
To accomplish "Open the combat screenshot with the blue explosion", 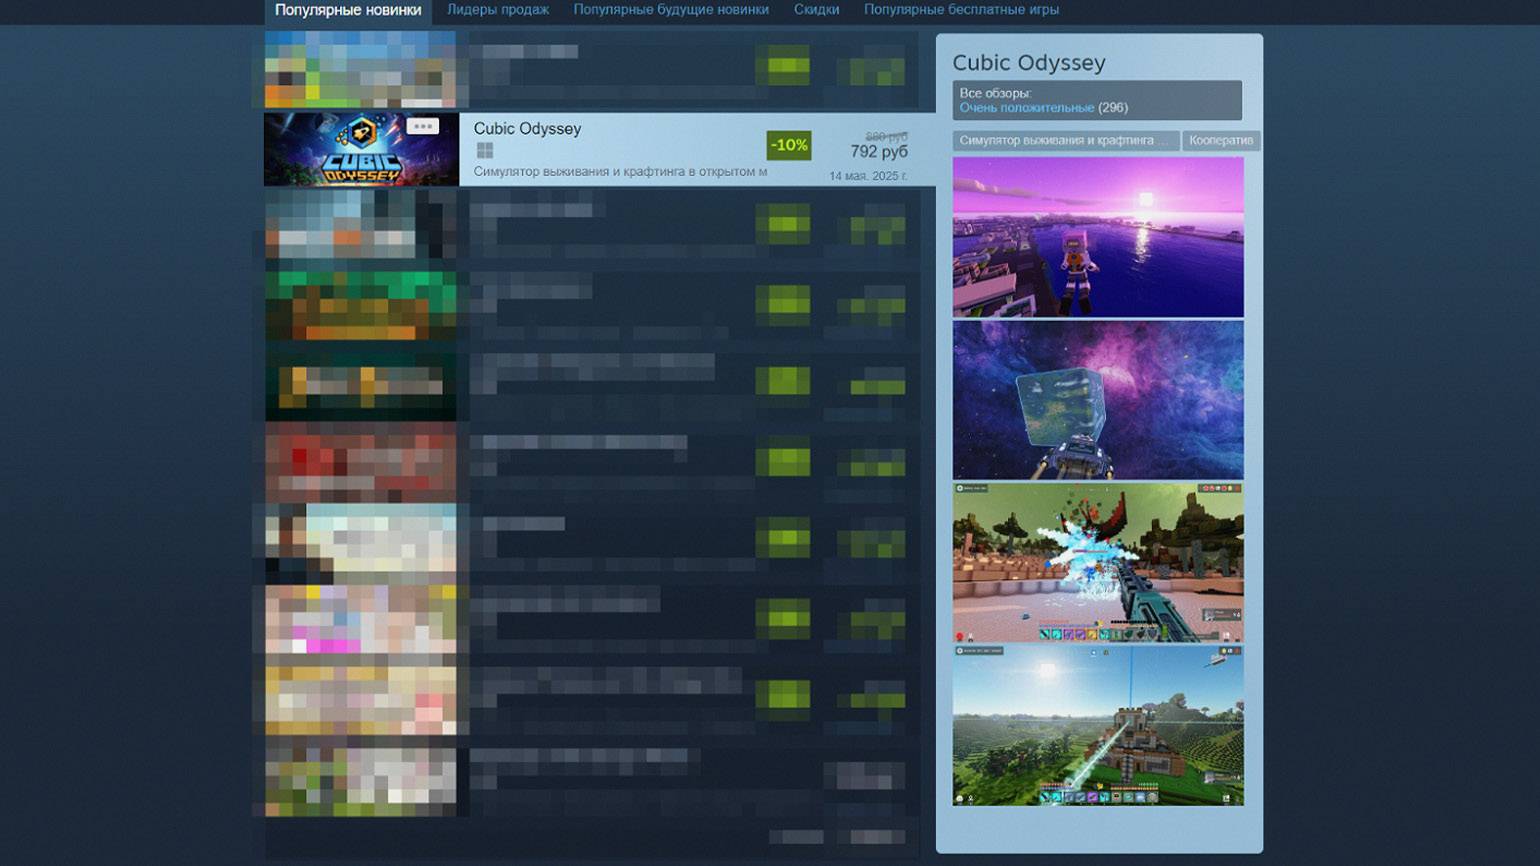I will pyautogui.click(x=1098, y=563).
